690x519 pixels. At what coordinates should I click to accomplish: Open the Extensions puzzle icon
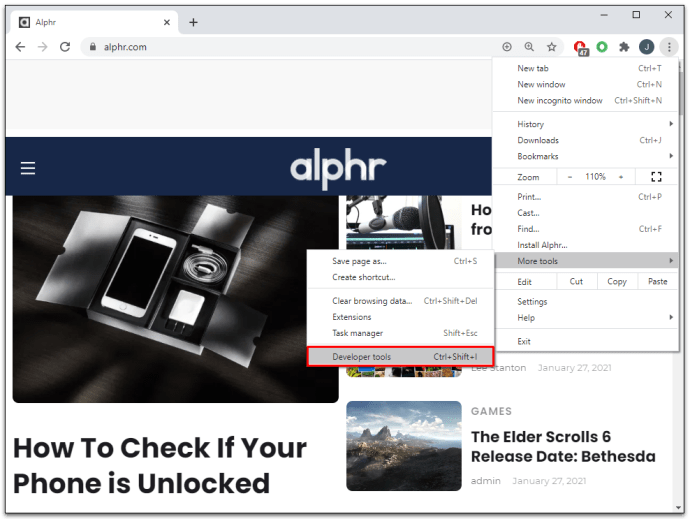624,47
